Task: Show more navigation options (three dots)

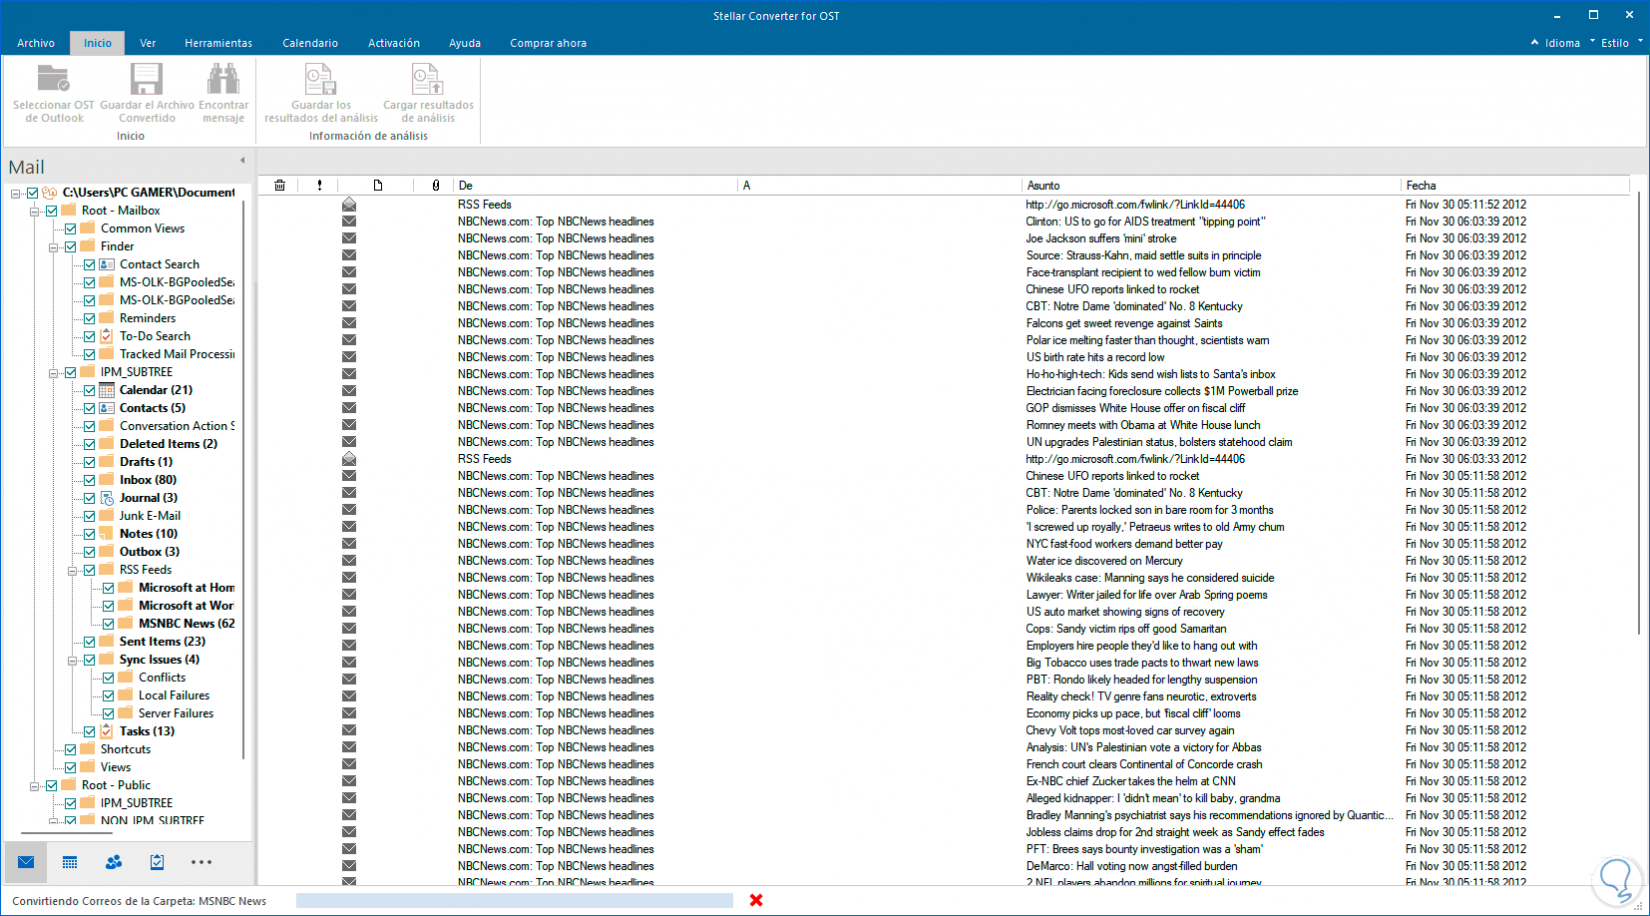Action: click(201, 862)
